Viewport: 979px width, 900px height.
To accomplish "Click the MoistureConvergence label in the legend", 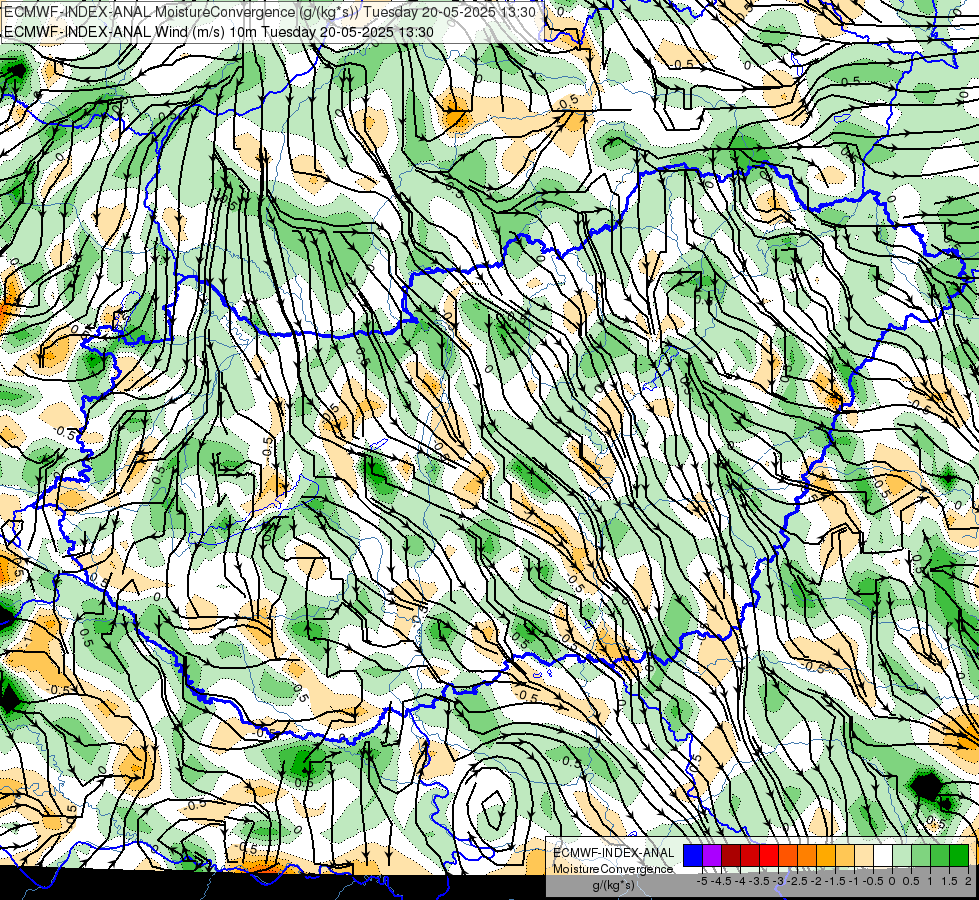I will (x=613, y=869).
